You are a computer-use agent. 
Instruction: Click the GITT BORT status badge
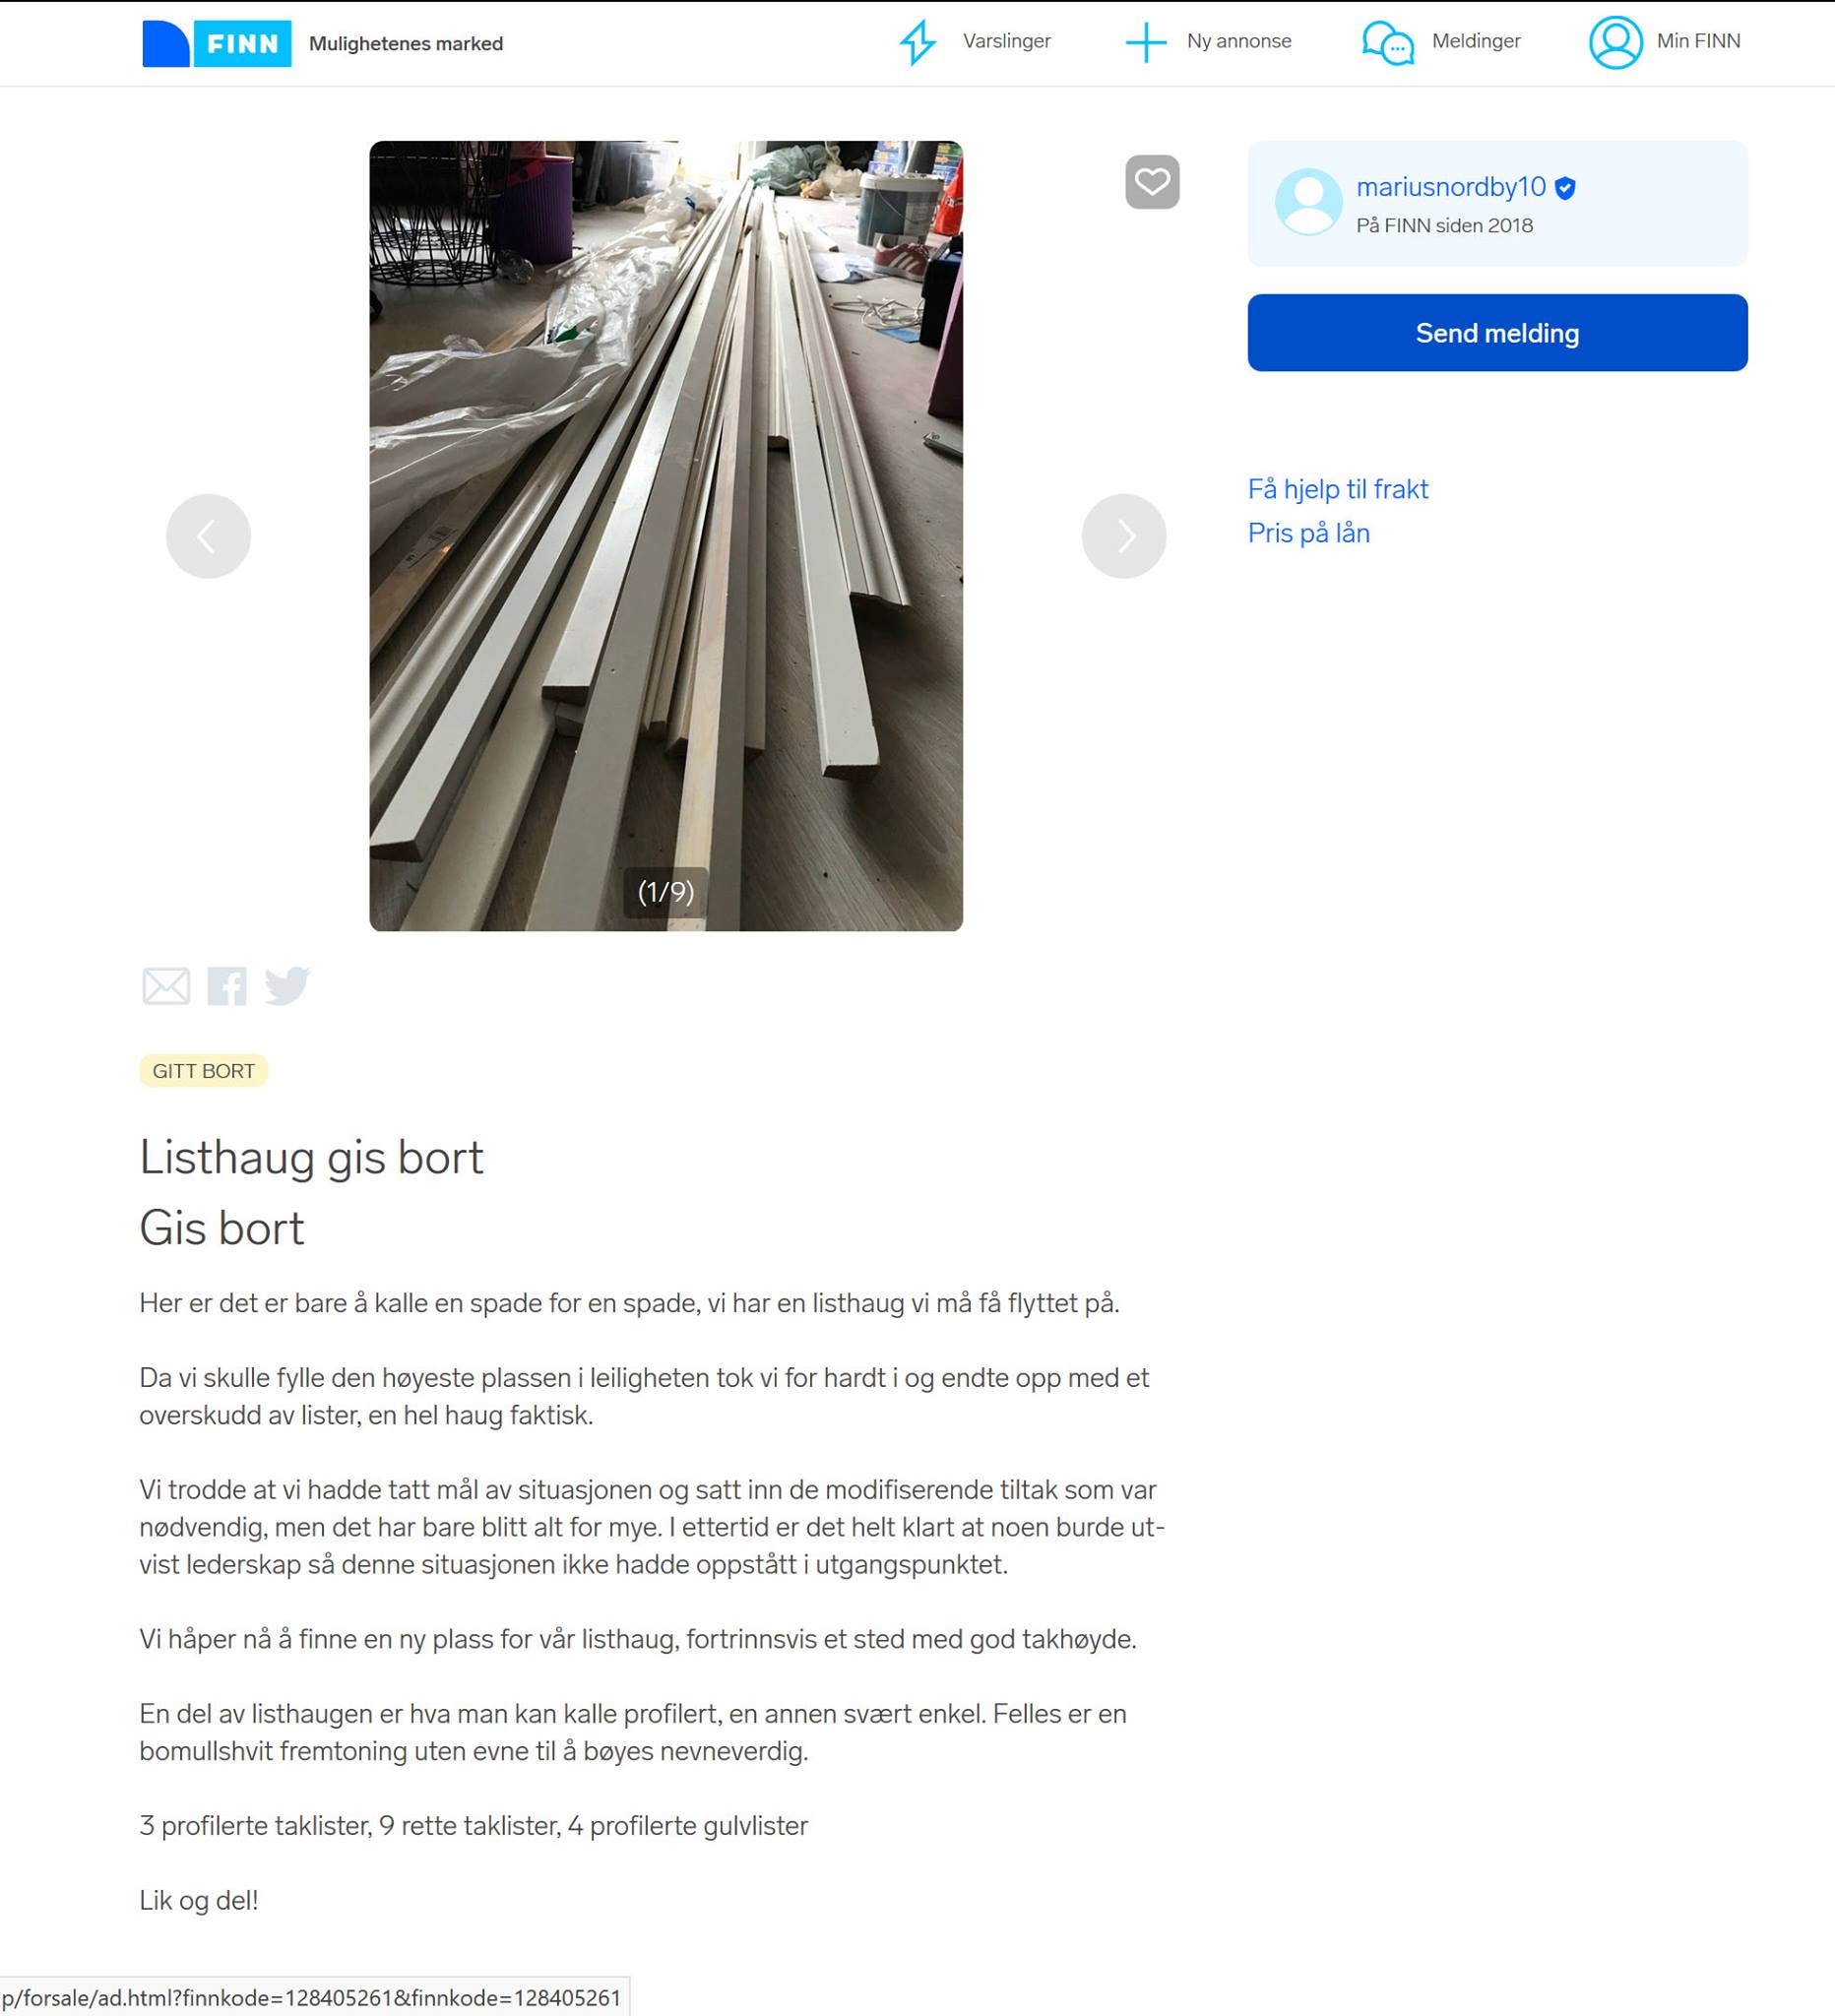click(204, 1070)
